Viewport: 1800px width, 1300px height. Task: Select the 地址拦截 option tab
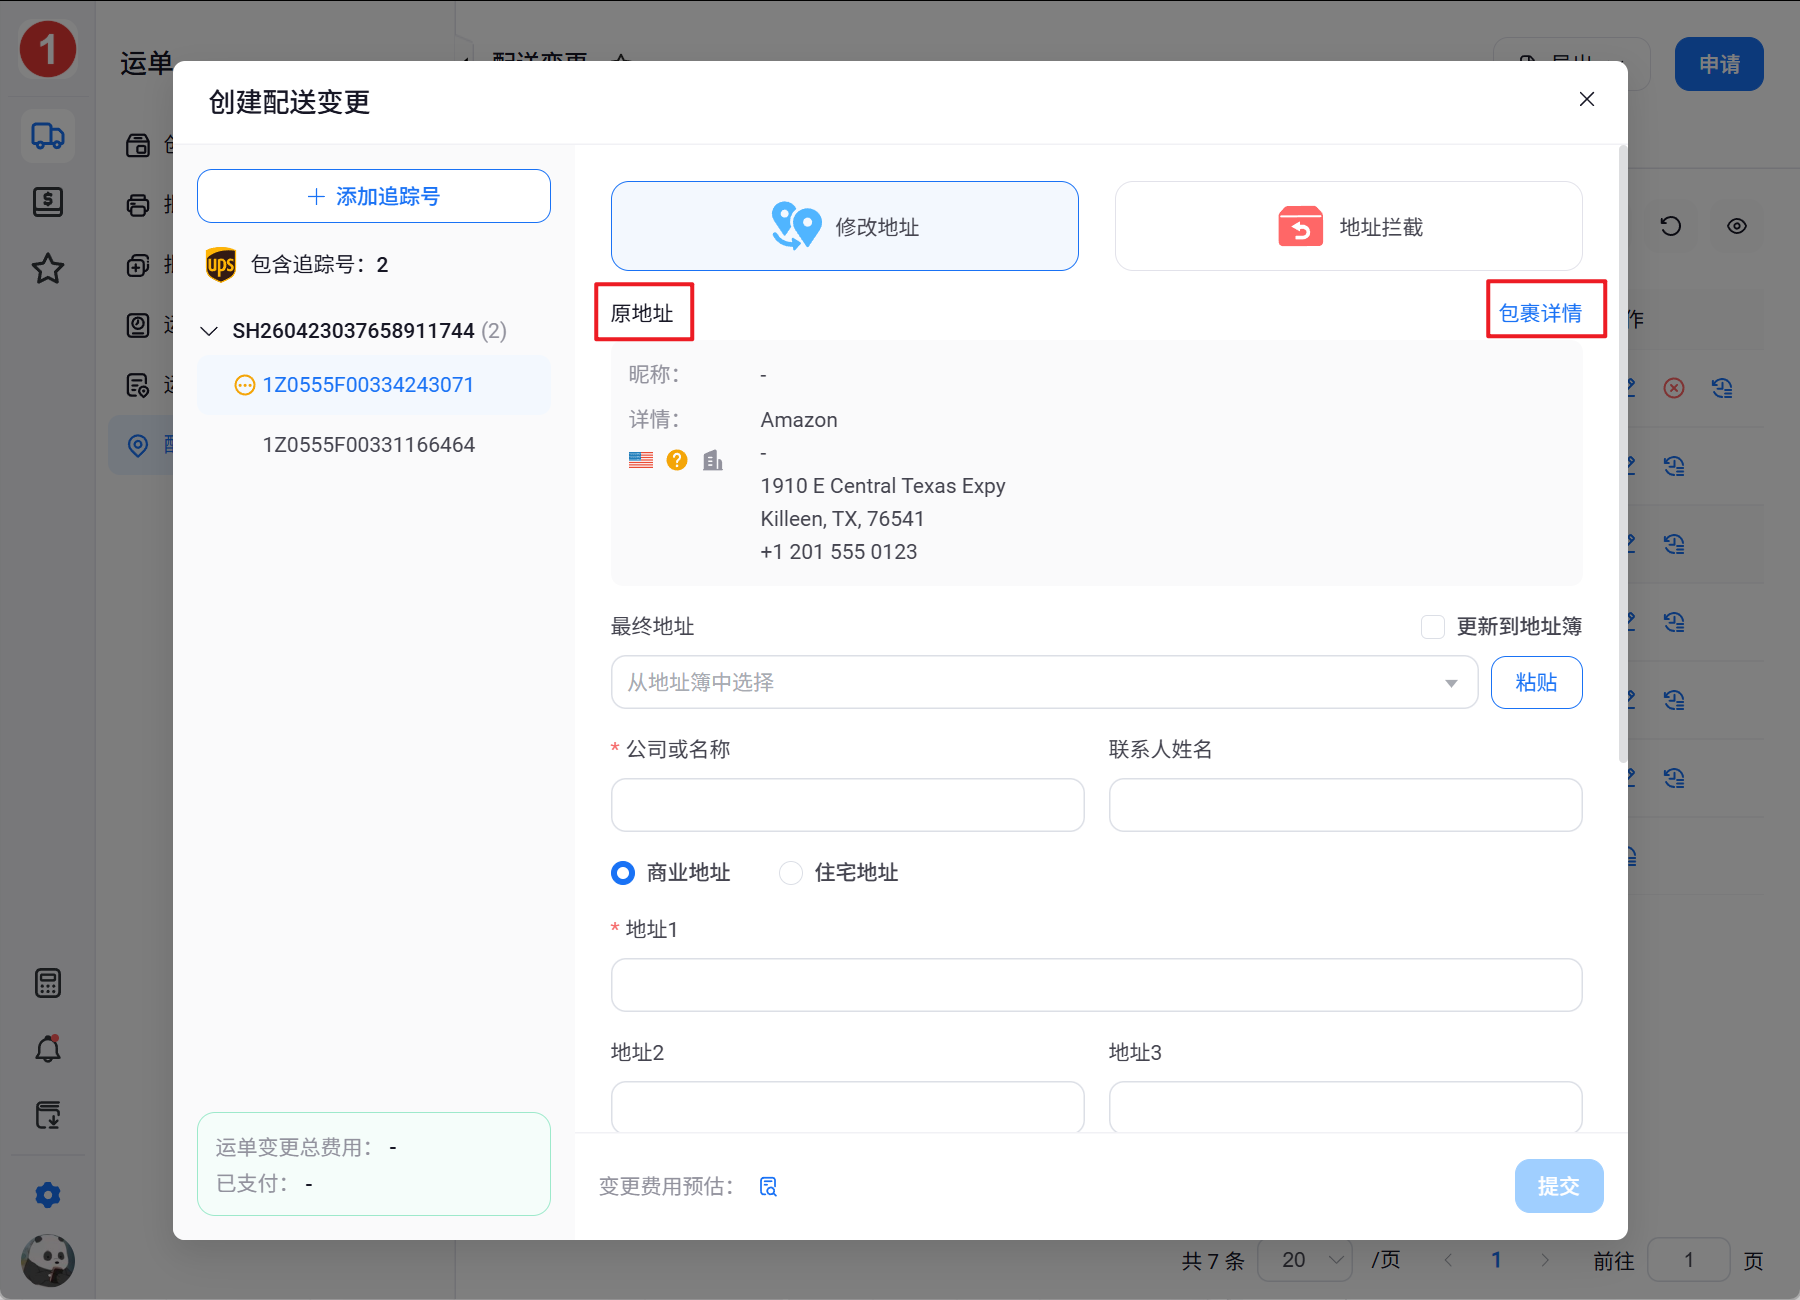coord(1349,226)
